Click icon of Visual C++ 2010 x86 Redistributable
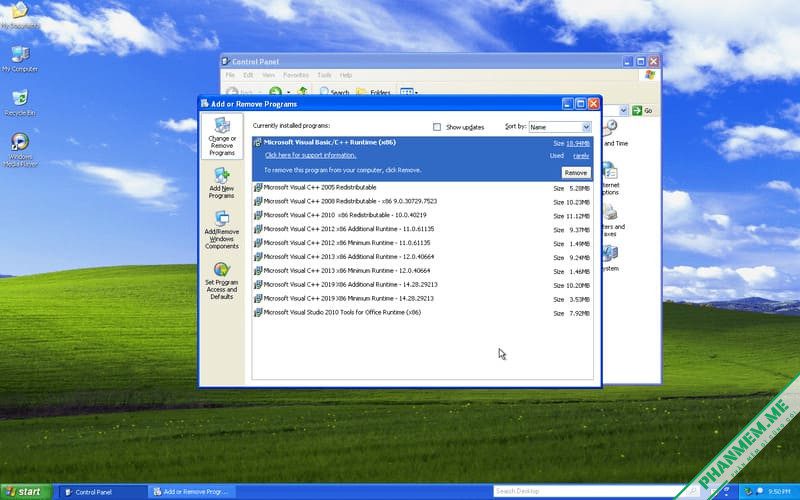This screenshot has width=800, height=500. [x=258, y=215]
